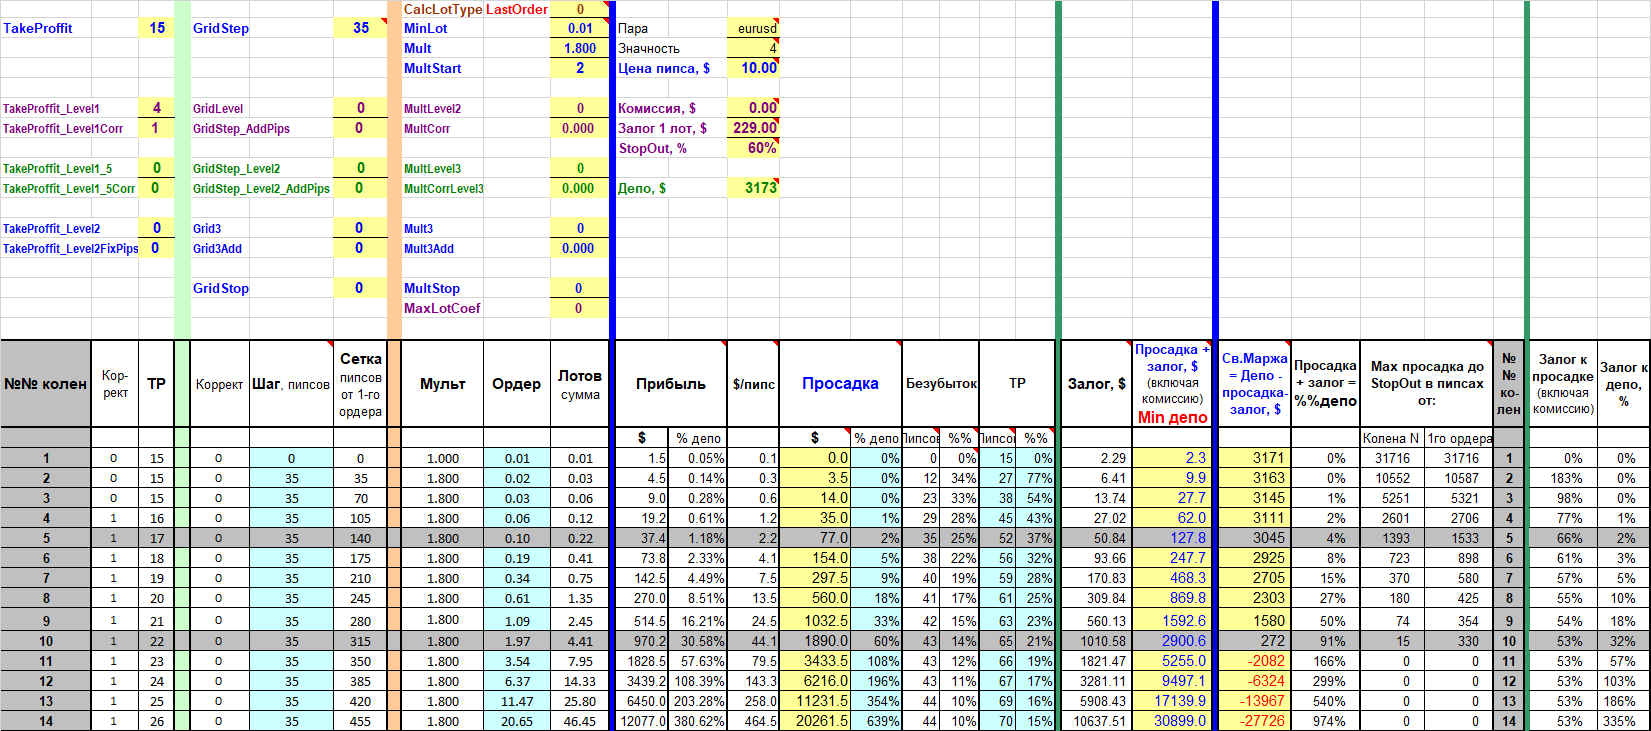Click the Лотов сумма column header
Screen dimensions: 1651x731
[579, 383]
